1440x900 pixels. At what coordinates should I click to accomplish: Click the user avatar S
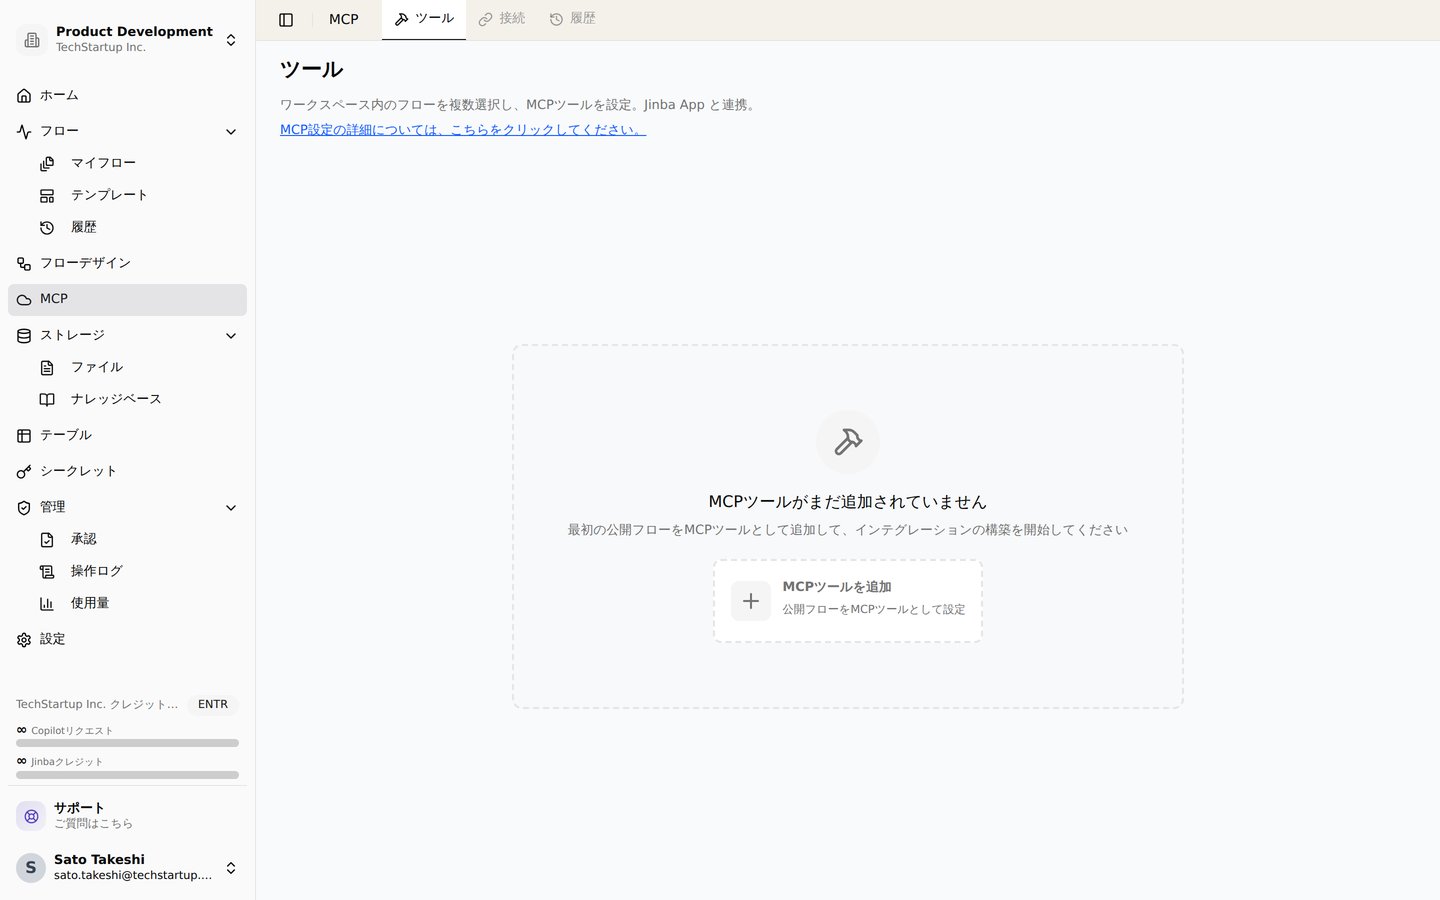31,868
